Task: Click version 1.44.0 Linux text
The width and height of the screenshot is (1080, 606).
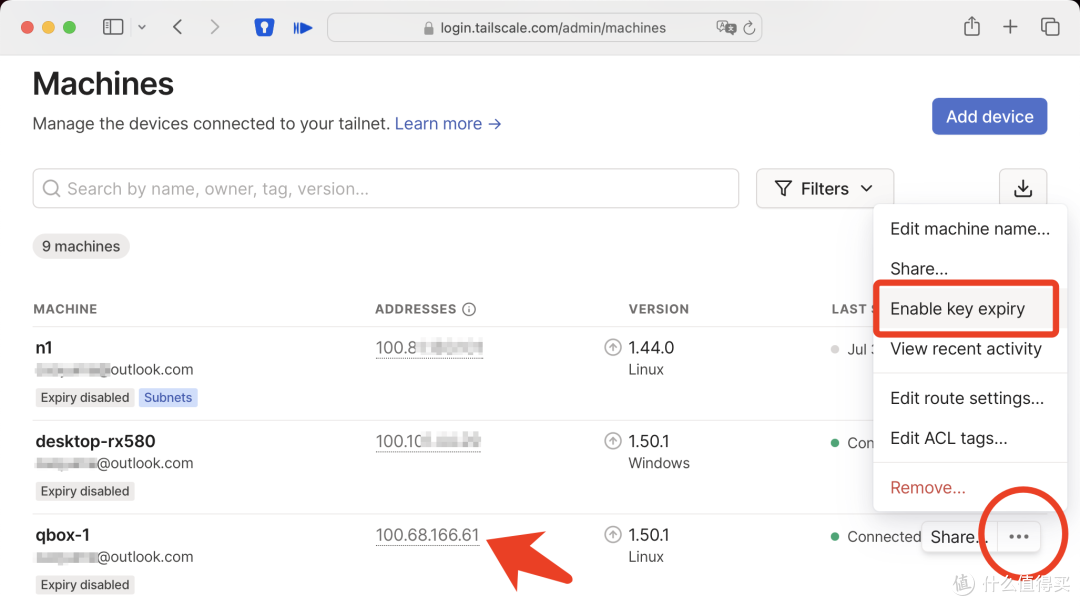Action: click(651, 358)
